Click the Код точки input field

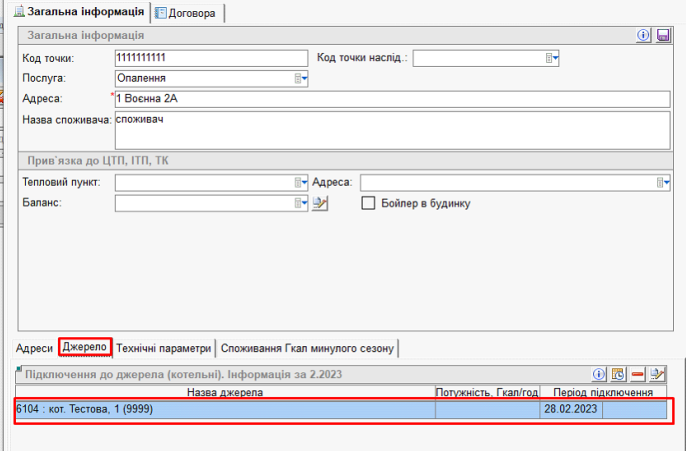click(206, 58)
